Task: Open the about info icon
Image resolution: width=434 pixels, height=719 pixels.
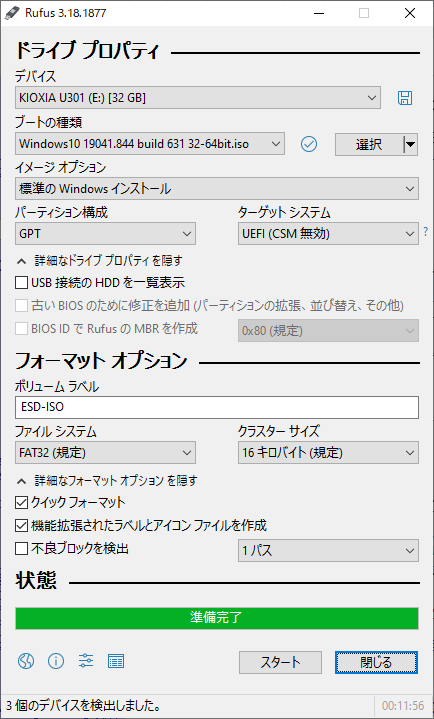Action: [56, 661]
